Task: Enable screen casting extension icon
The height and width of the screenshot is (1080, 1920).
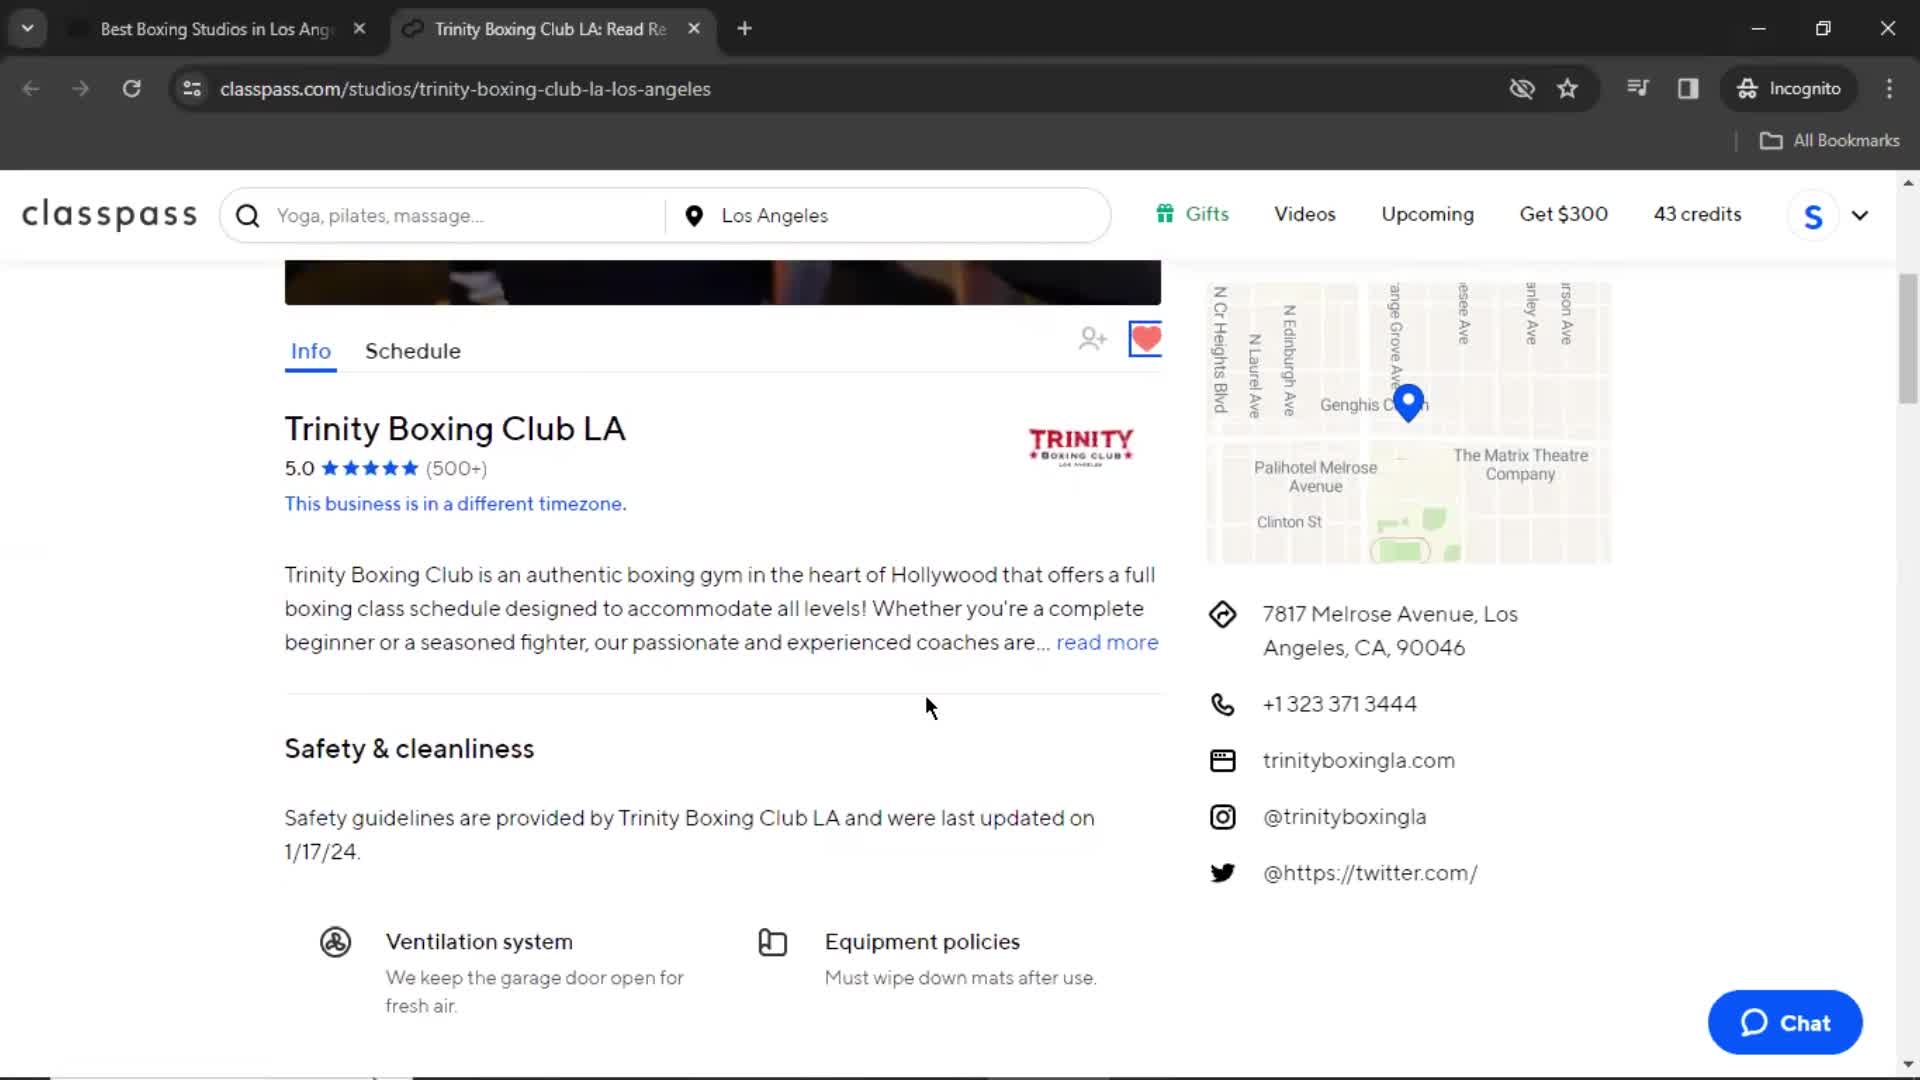Action: point(1689,88)
